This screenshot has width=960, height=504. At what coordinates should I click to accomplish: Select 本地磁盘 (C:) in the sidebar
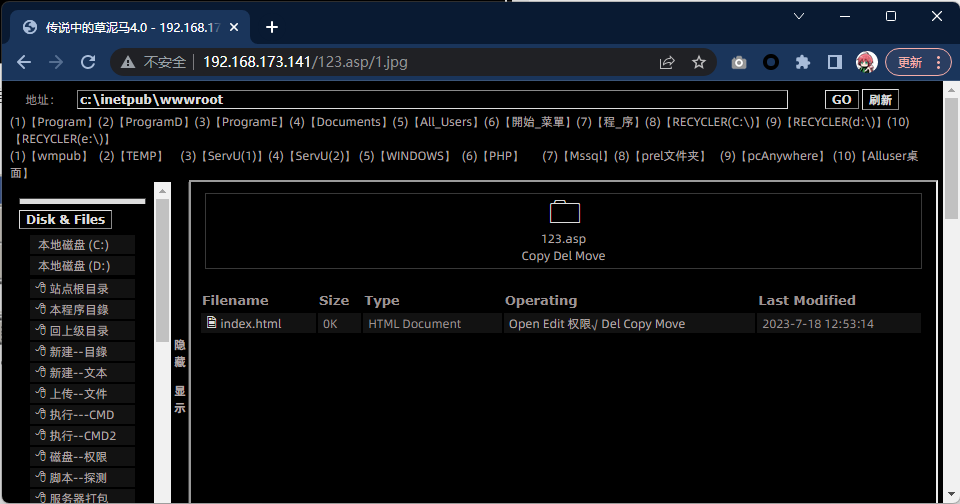[74, 245]
